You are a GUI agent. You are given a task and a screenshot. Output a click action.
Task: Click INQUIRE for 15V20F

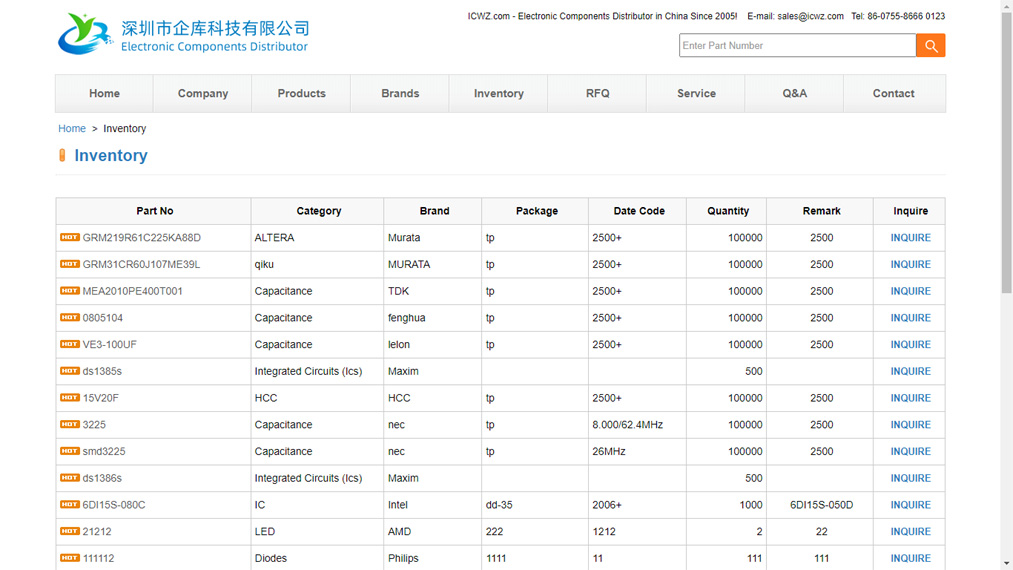[x=910, y=398]
